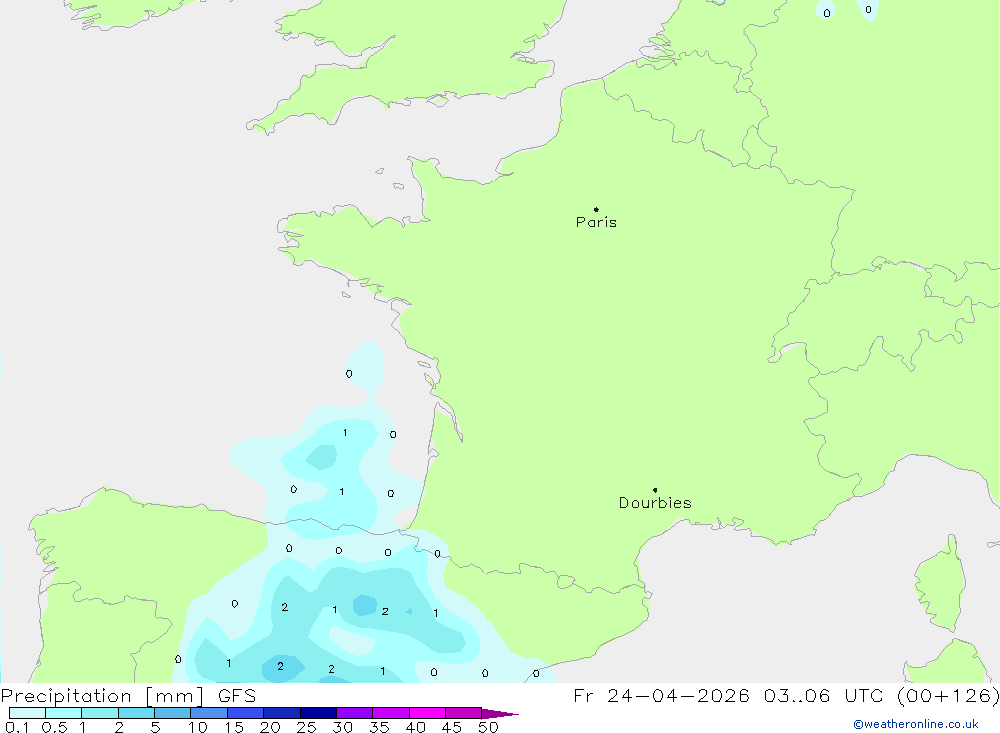Pick the 30–35 mm purple legend swatch
Image resolution: width=1000 pixels, height=733 pixels.
[355, 713]
